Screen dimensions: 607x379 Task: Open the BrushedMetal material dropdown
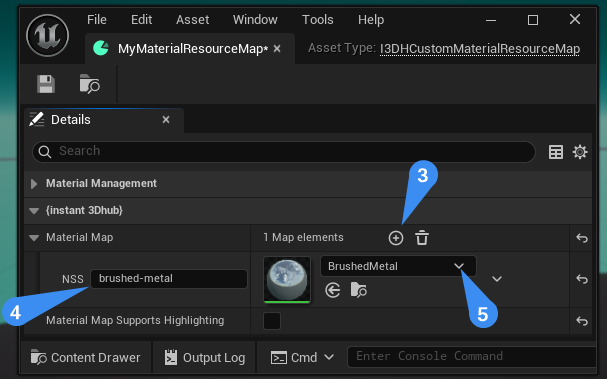(x=398, y=266)
